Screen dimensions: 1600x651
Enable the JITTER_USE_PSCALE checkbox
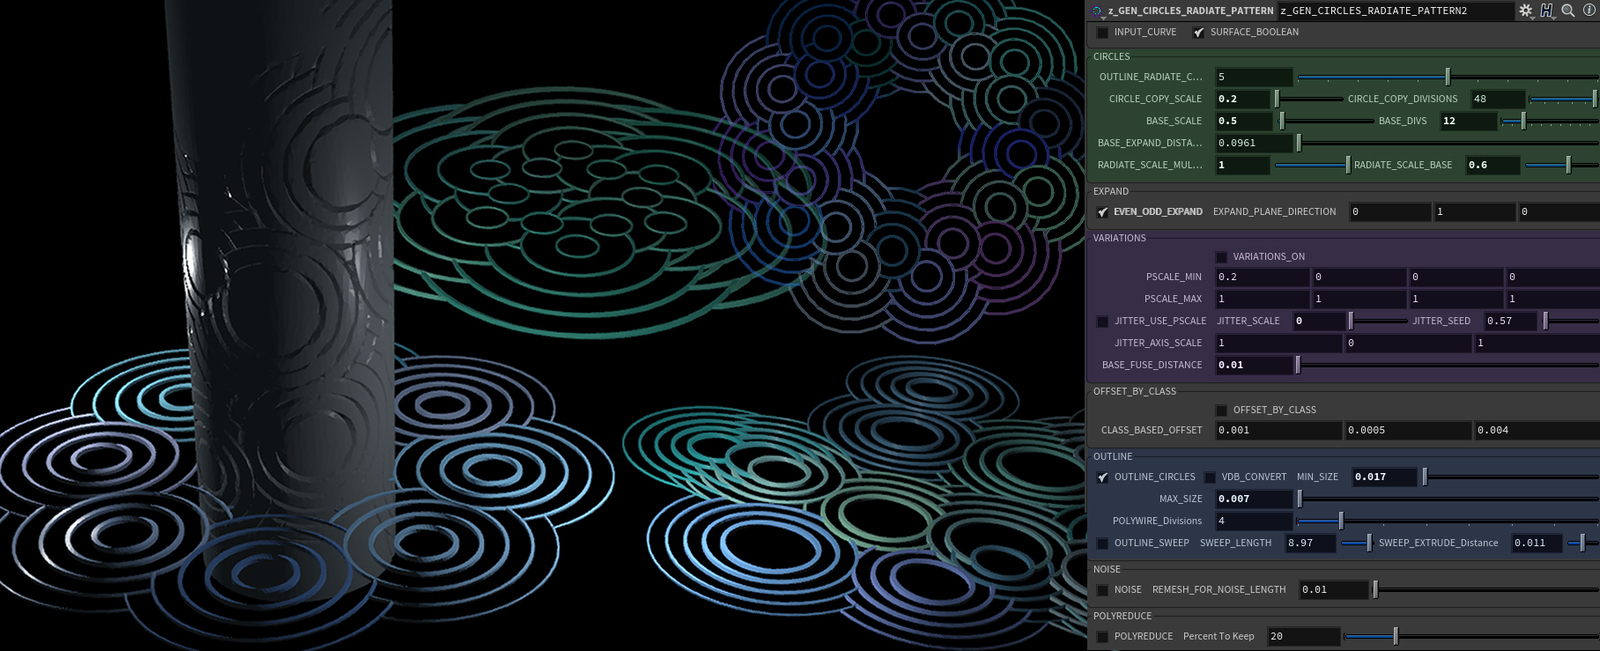[1102, 321]
